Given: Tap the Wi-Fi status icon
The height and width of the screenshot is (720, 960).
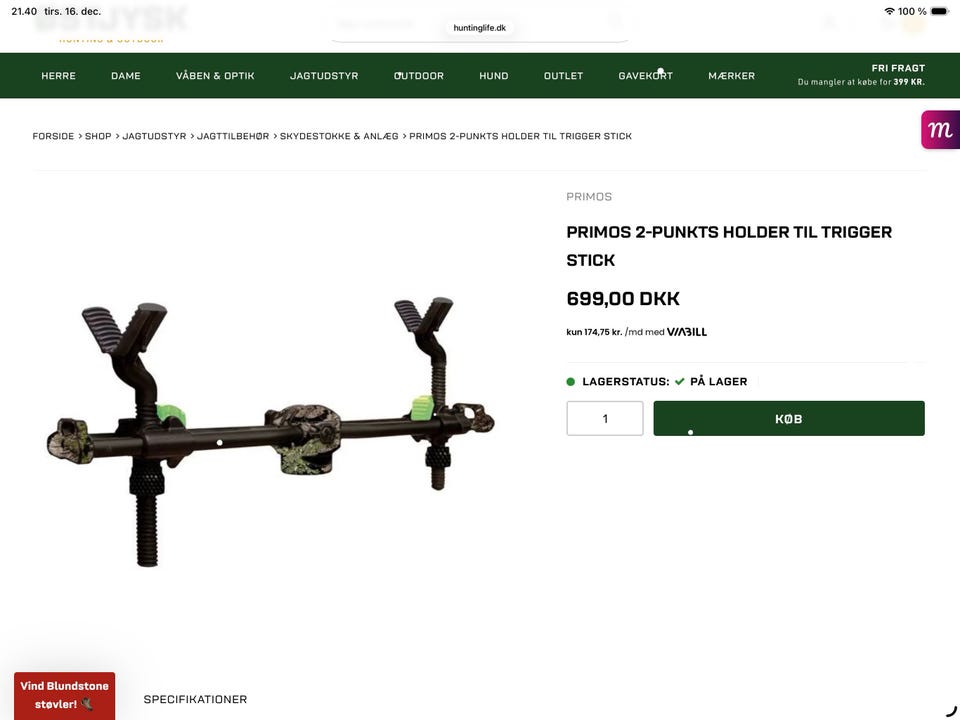Looking at the screenshot, I should (x=889, y=11).
